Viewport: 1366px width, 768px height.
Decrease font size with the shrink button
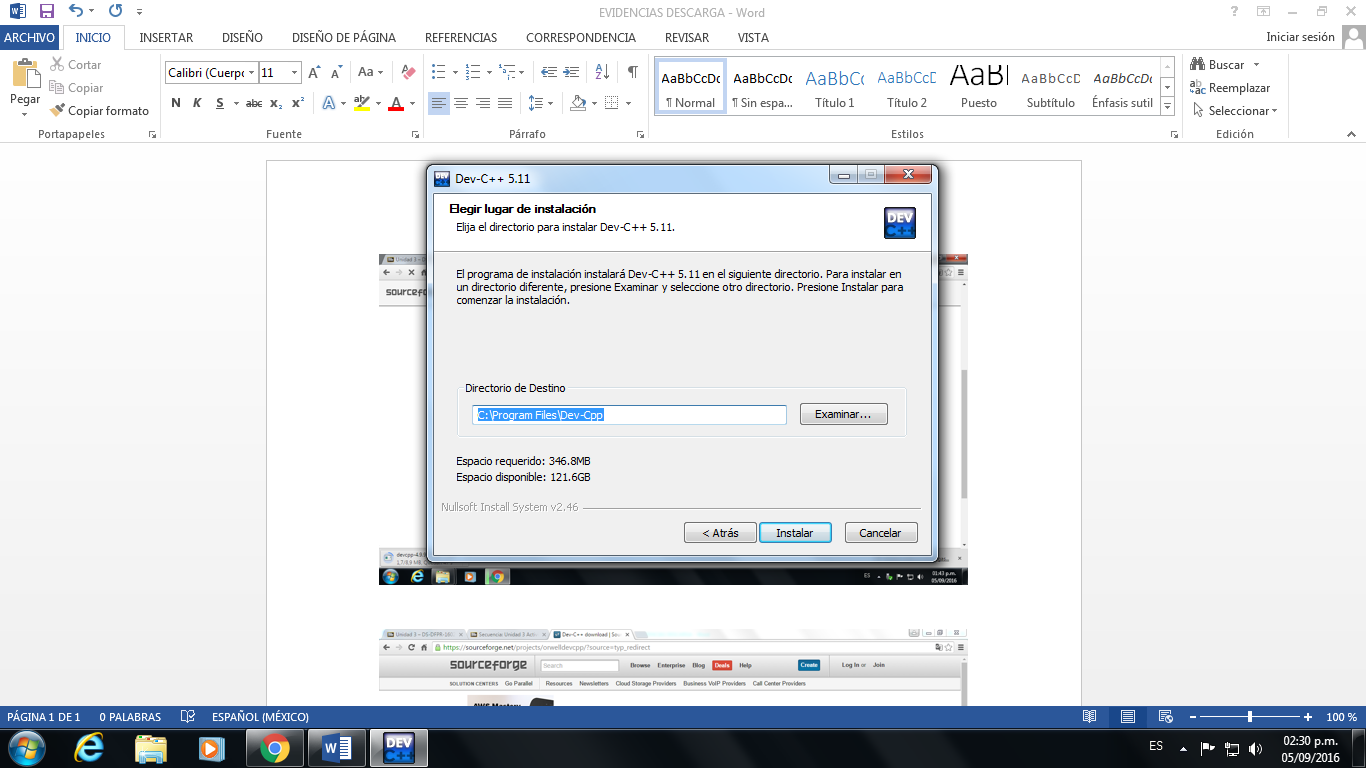click(x=337, y=72)
